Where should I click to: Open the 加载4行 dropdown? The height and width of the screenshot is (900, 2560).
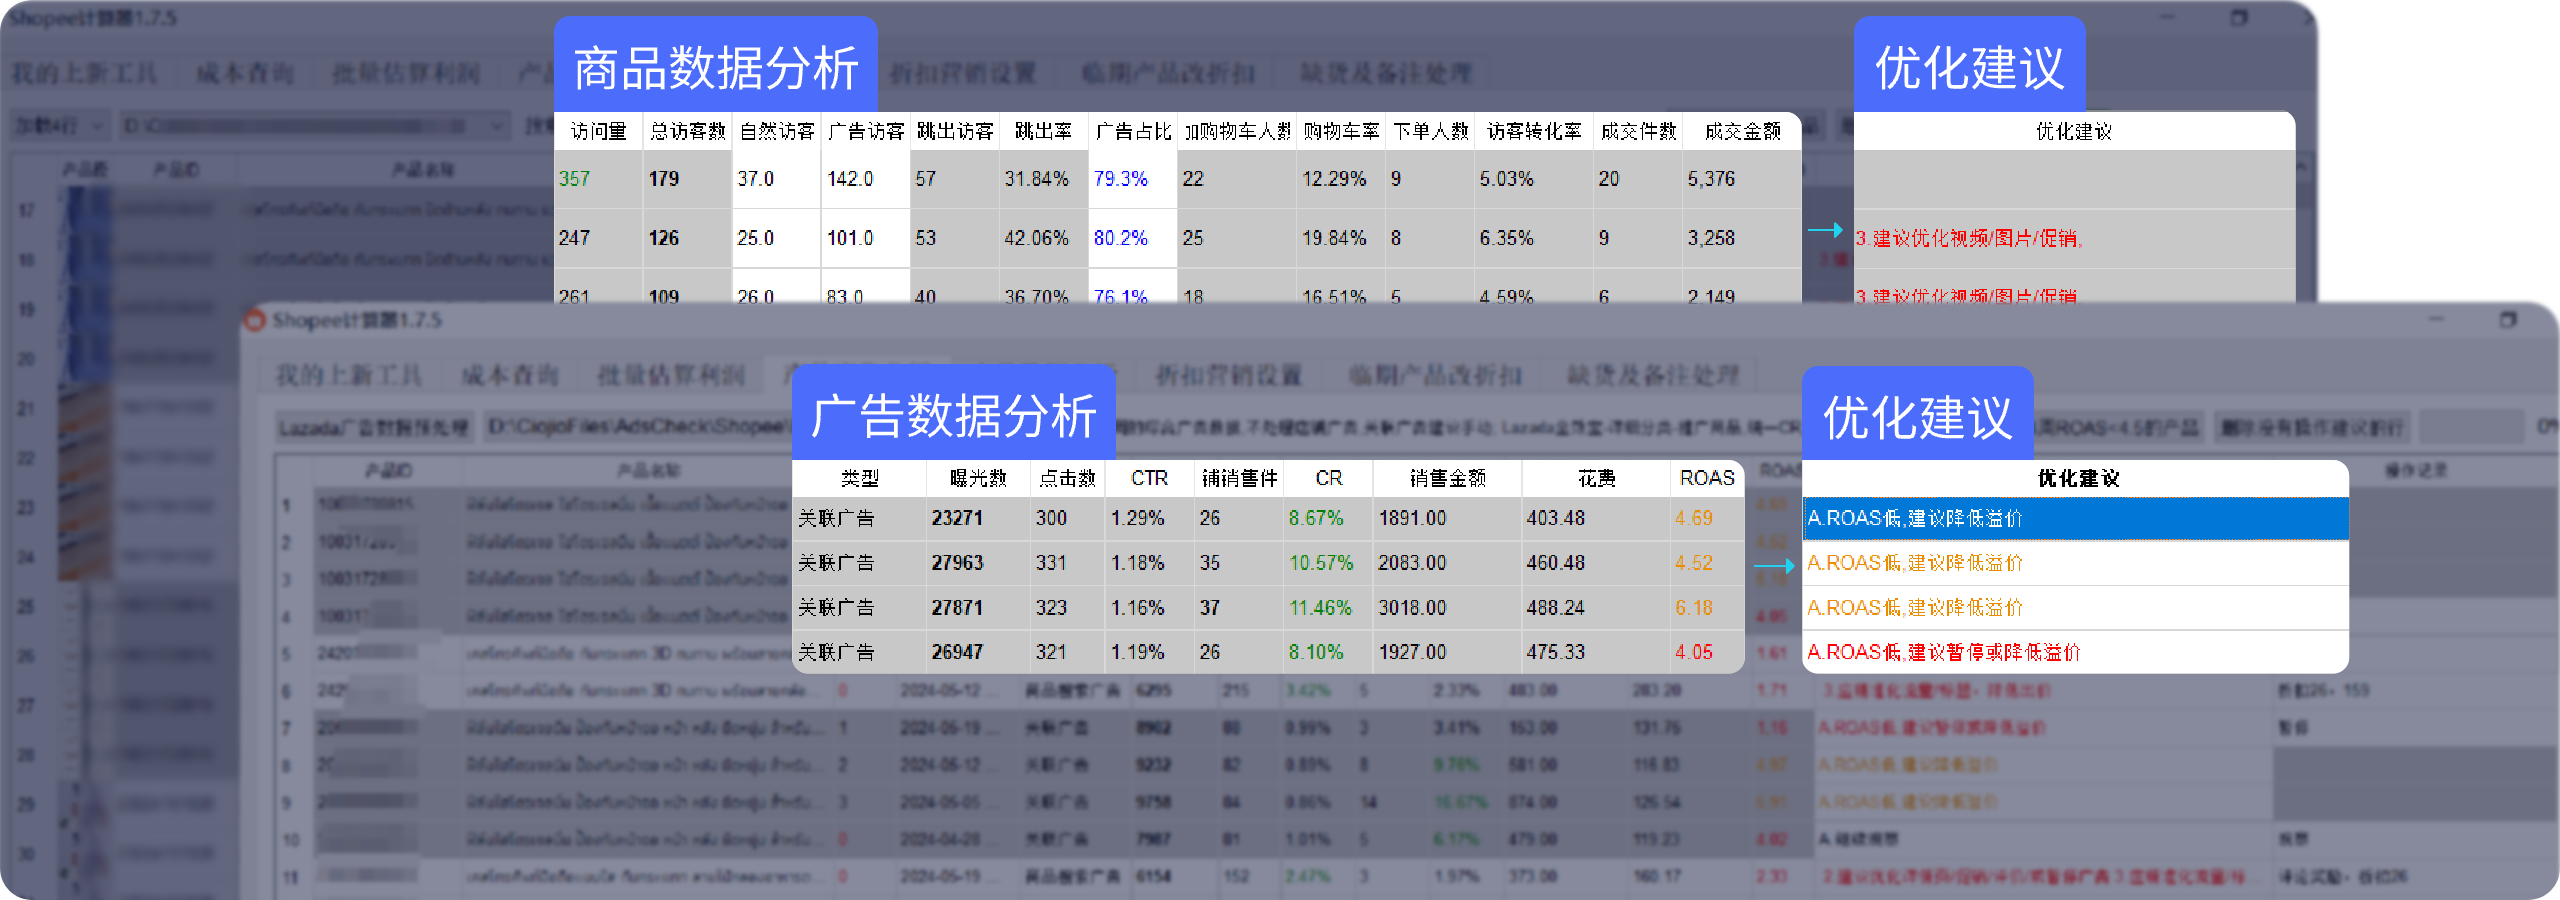pos(58,126)
